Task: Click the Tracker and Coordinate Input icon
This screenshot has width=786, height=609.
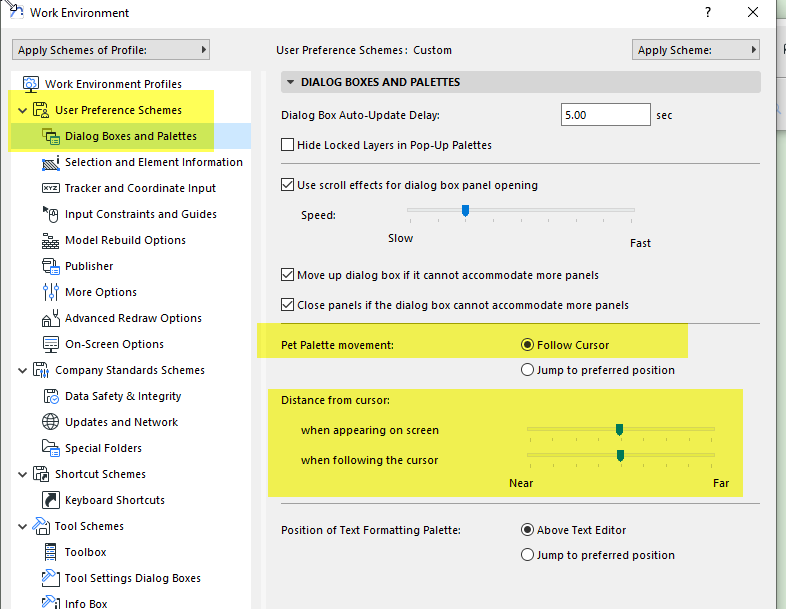Action: (50, 188)
